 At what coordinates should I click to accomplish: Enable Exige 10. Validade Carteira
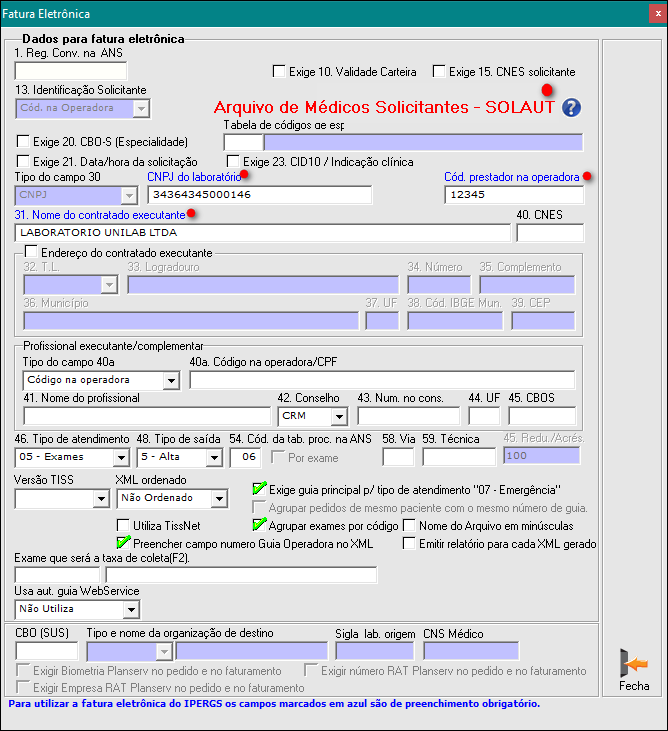click(279, 71)
